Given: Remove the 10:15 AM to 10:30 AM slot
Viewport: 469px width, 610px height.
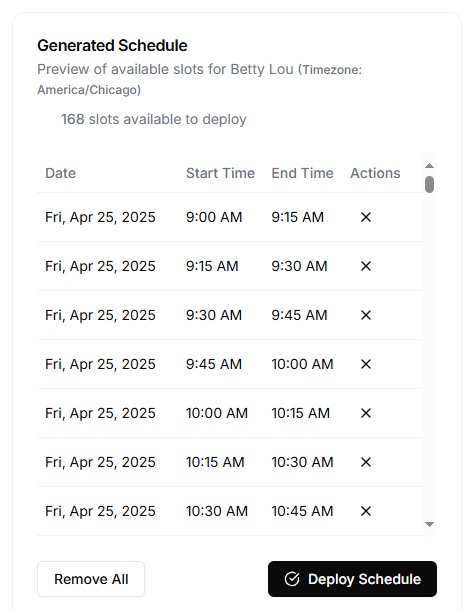Looking at the screenshot, I should point(366,462).
